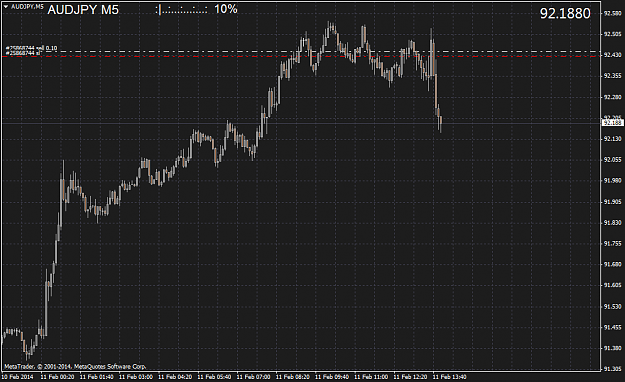This screenshot has width=625, height=382.
Task: Click the 92.280 price scale label
Action: coord(612,97)
